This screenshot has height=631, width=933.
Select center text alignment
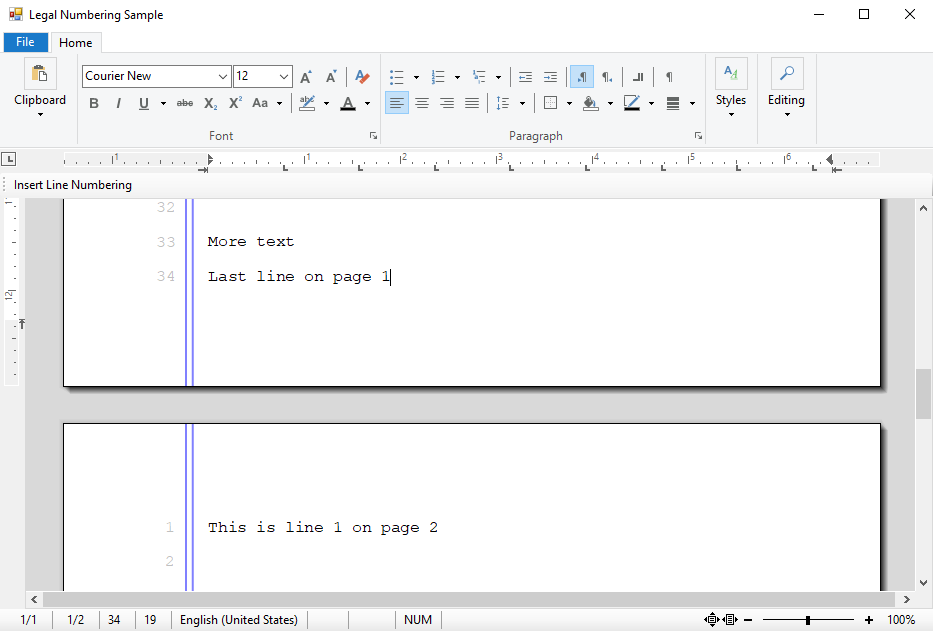click(422, 103)
